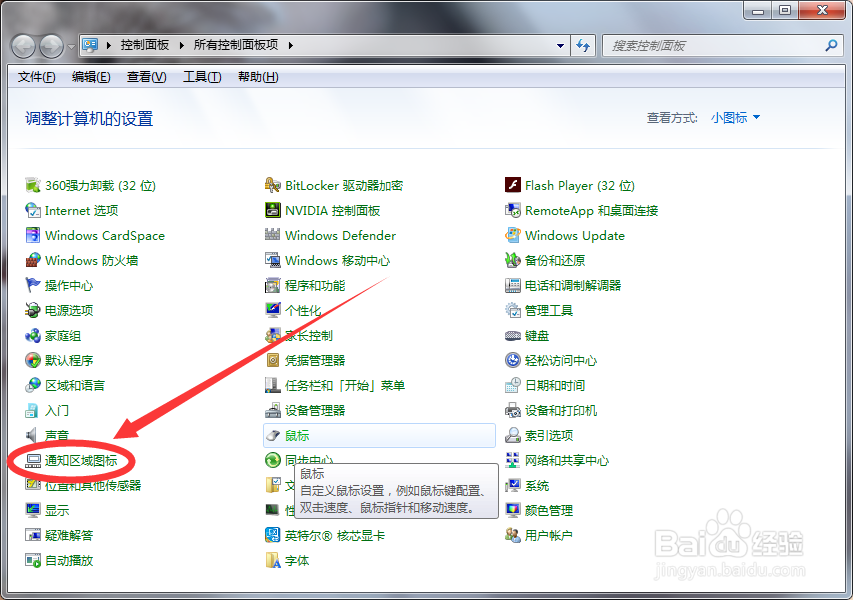853x600 pixels.
Task: Open 疑难解答 (Troubleshooting)
Action: [65, 535]
